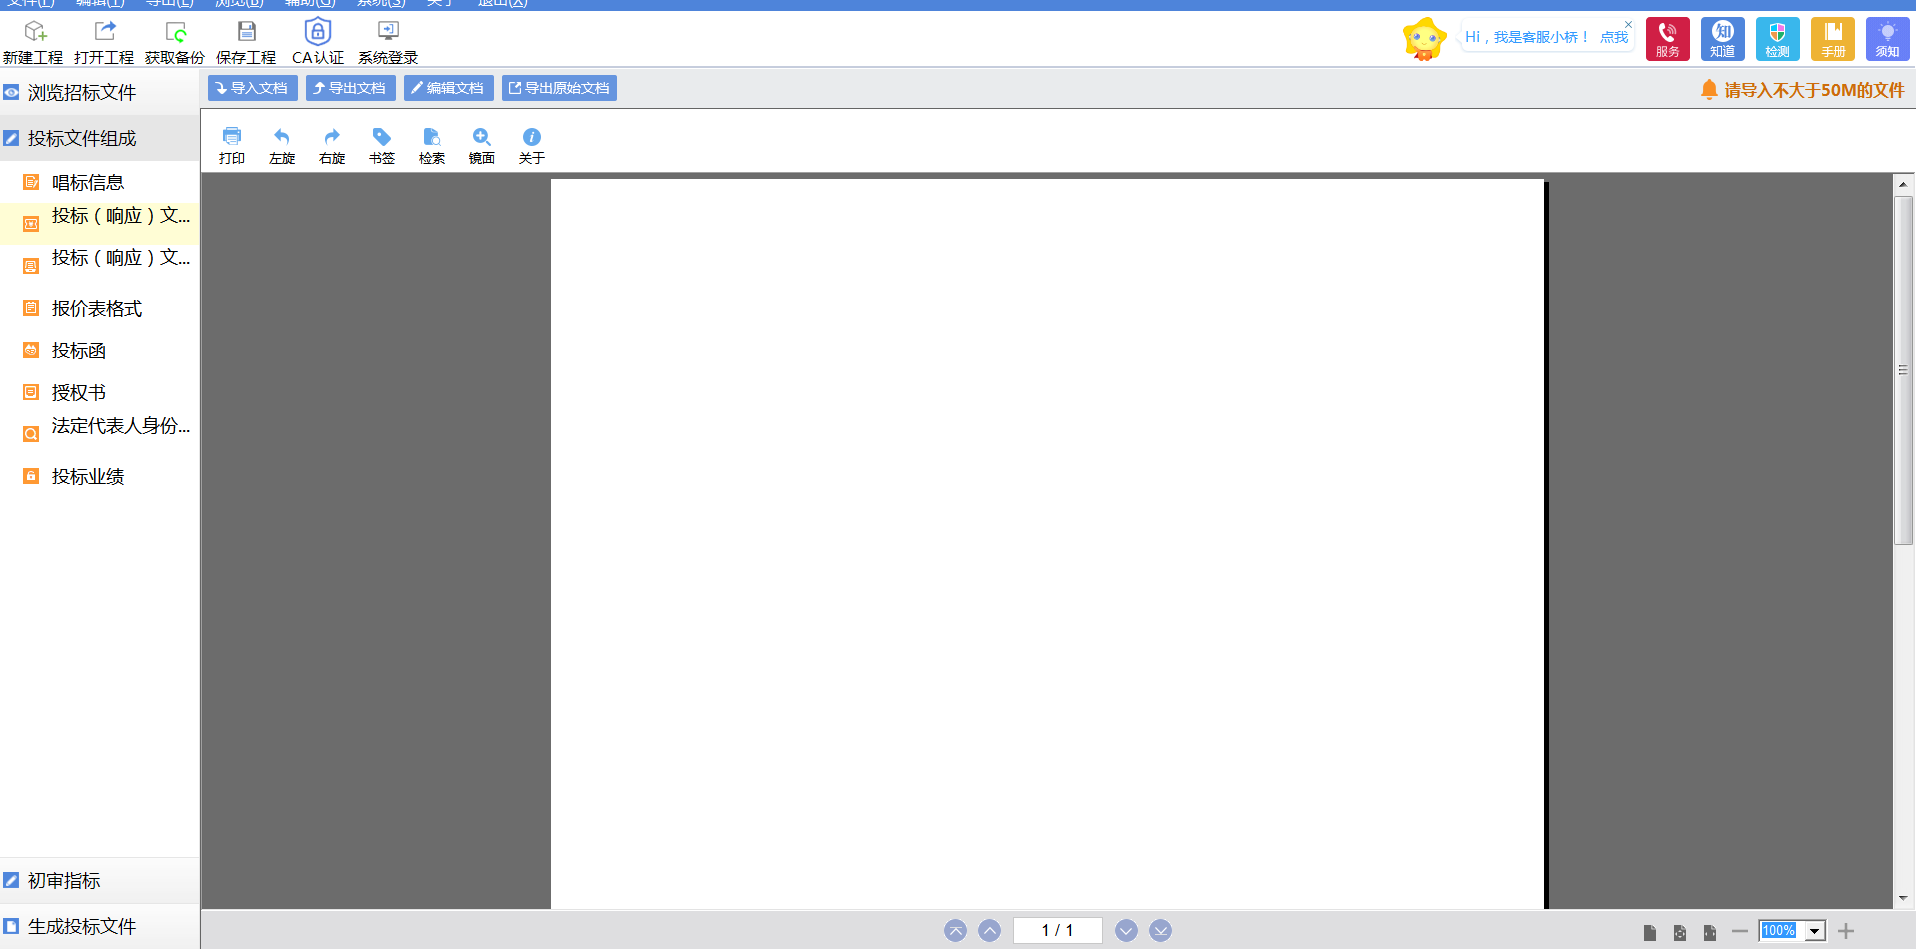Open the 书签 bookmark tool

[382, 146]
